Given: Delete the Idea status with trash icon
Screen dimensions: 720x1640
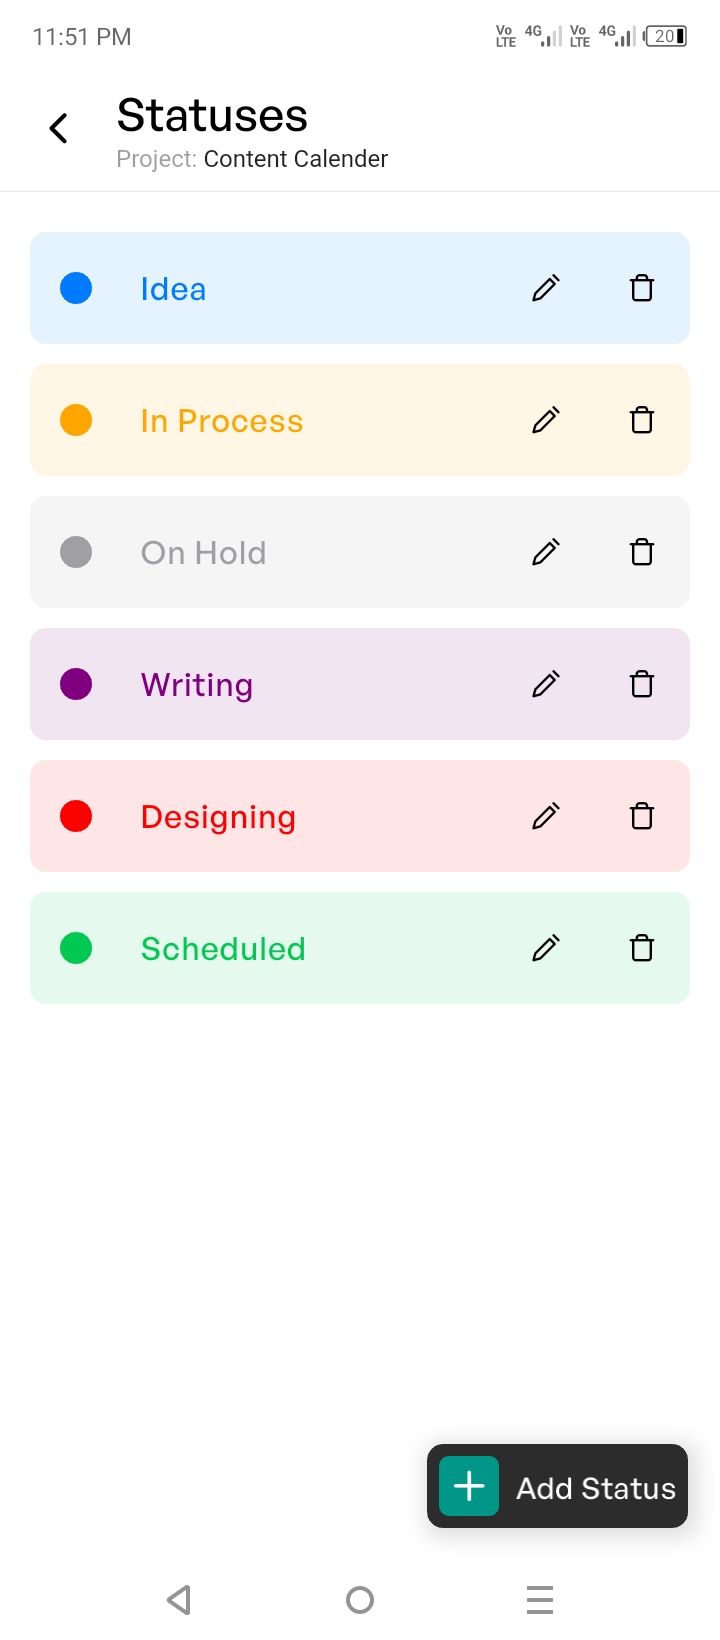Looking at the screenshot, I should click(642, 288).
